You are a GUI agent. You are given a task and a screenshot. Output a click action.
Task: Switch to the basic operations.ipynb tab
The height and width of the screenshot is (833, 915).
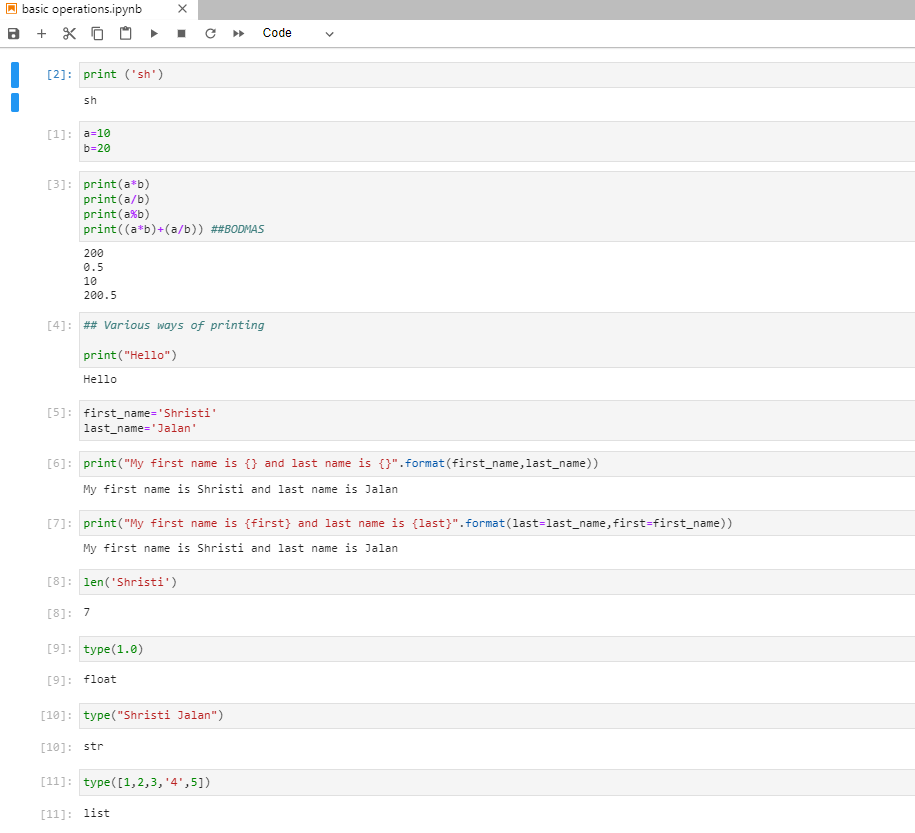(x=80, y=9)
